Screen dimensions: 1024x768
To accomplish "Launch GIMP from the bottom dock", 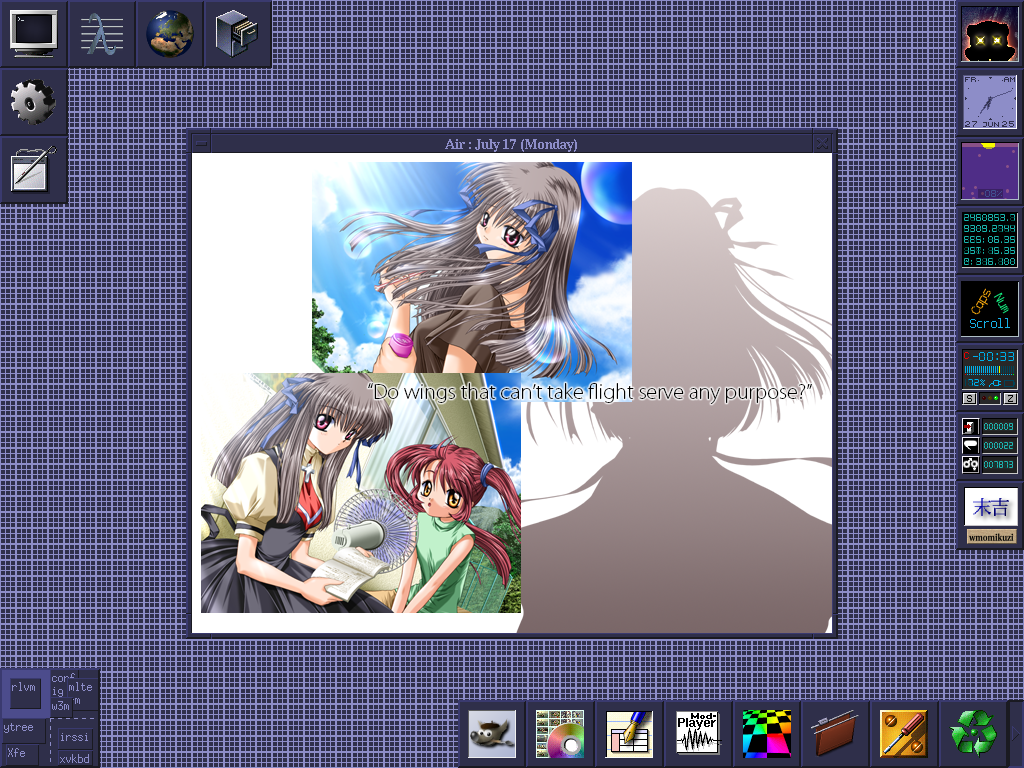I will 493,734.
